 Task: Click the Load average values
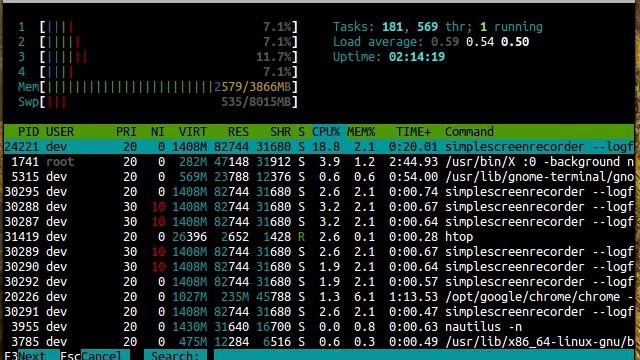pos(480,42)
